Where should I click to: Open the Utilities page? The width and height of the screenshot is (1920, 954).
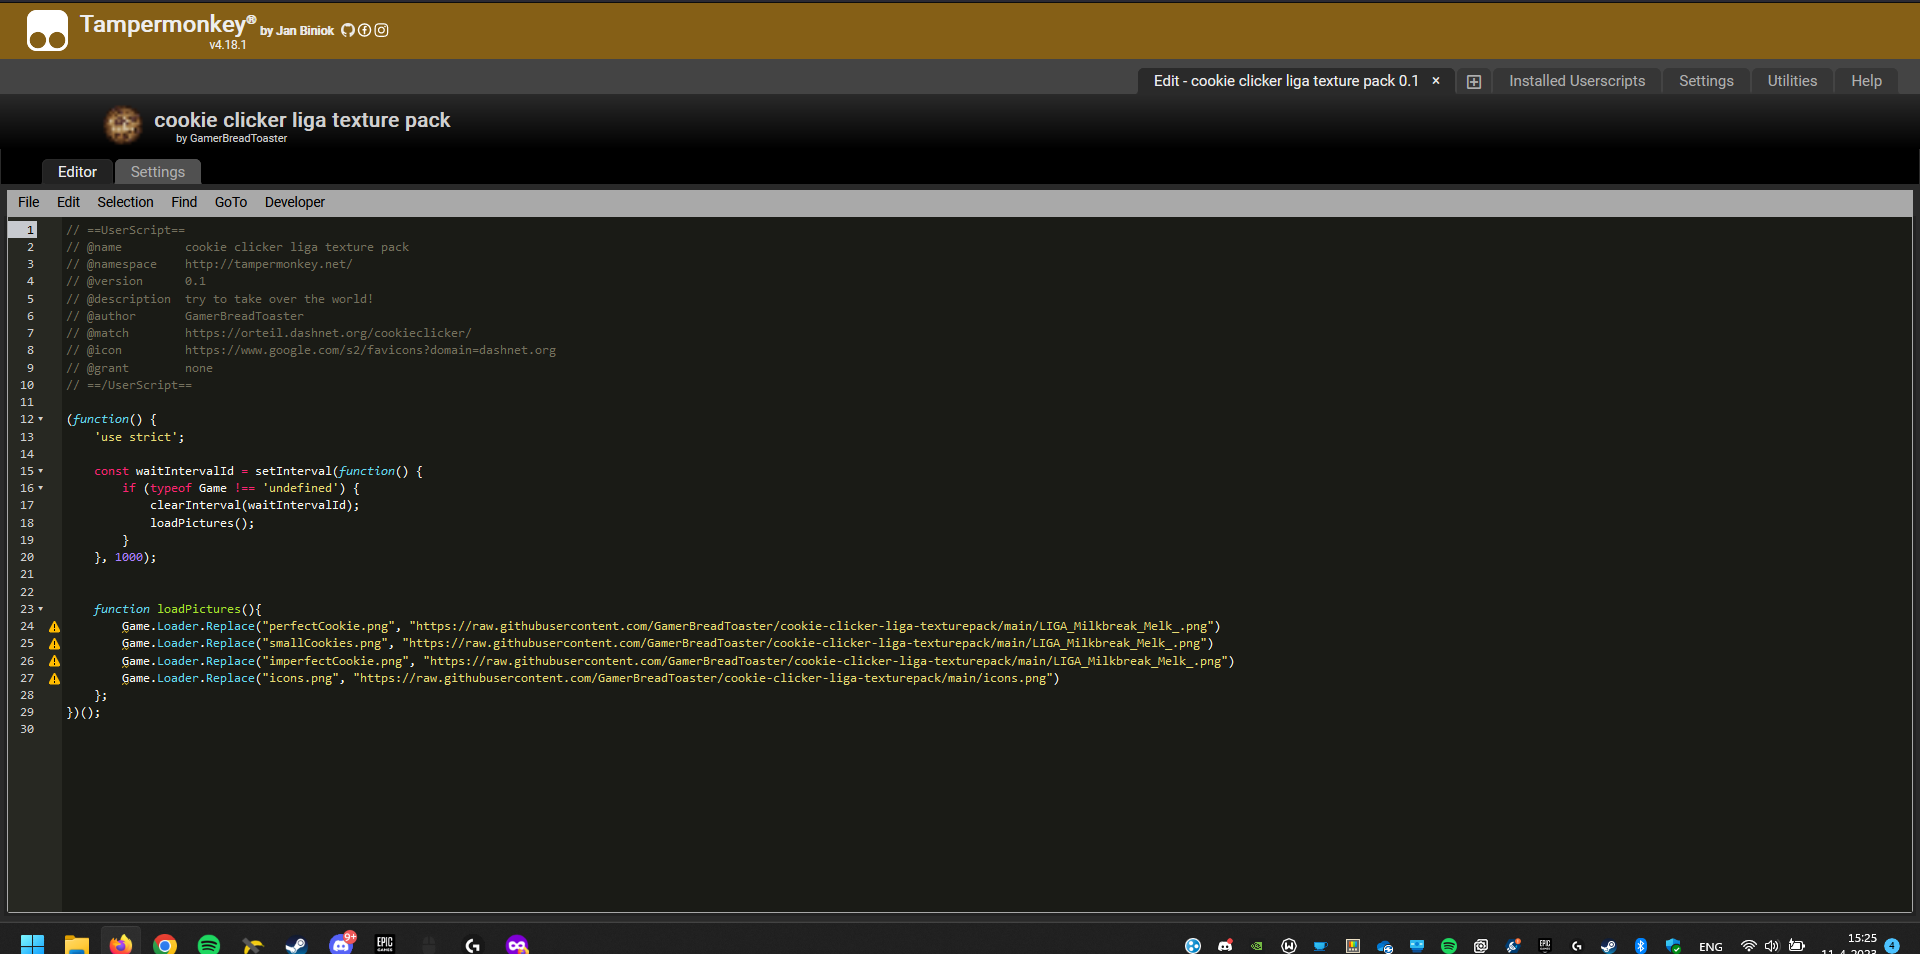[1792, 81]
